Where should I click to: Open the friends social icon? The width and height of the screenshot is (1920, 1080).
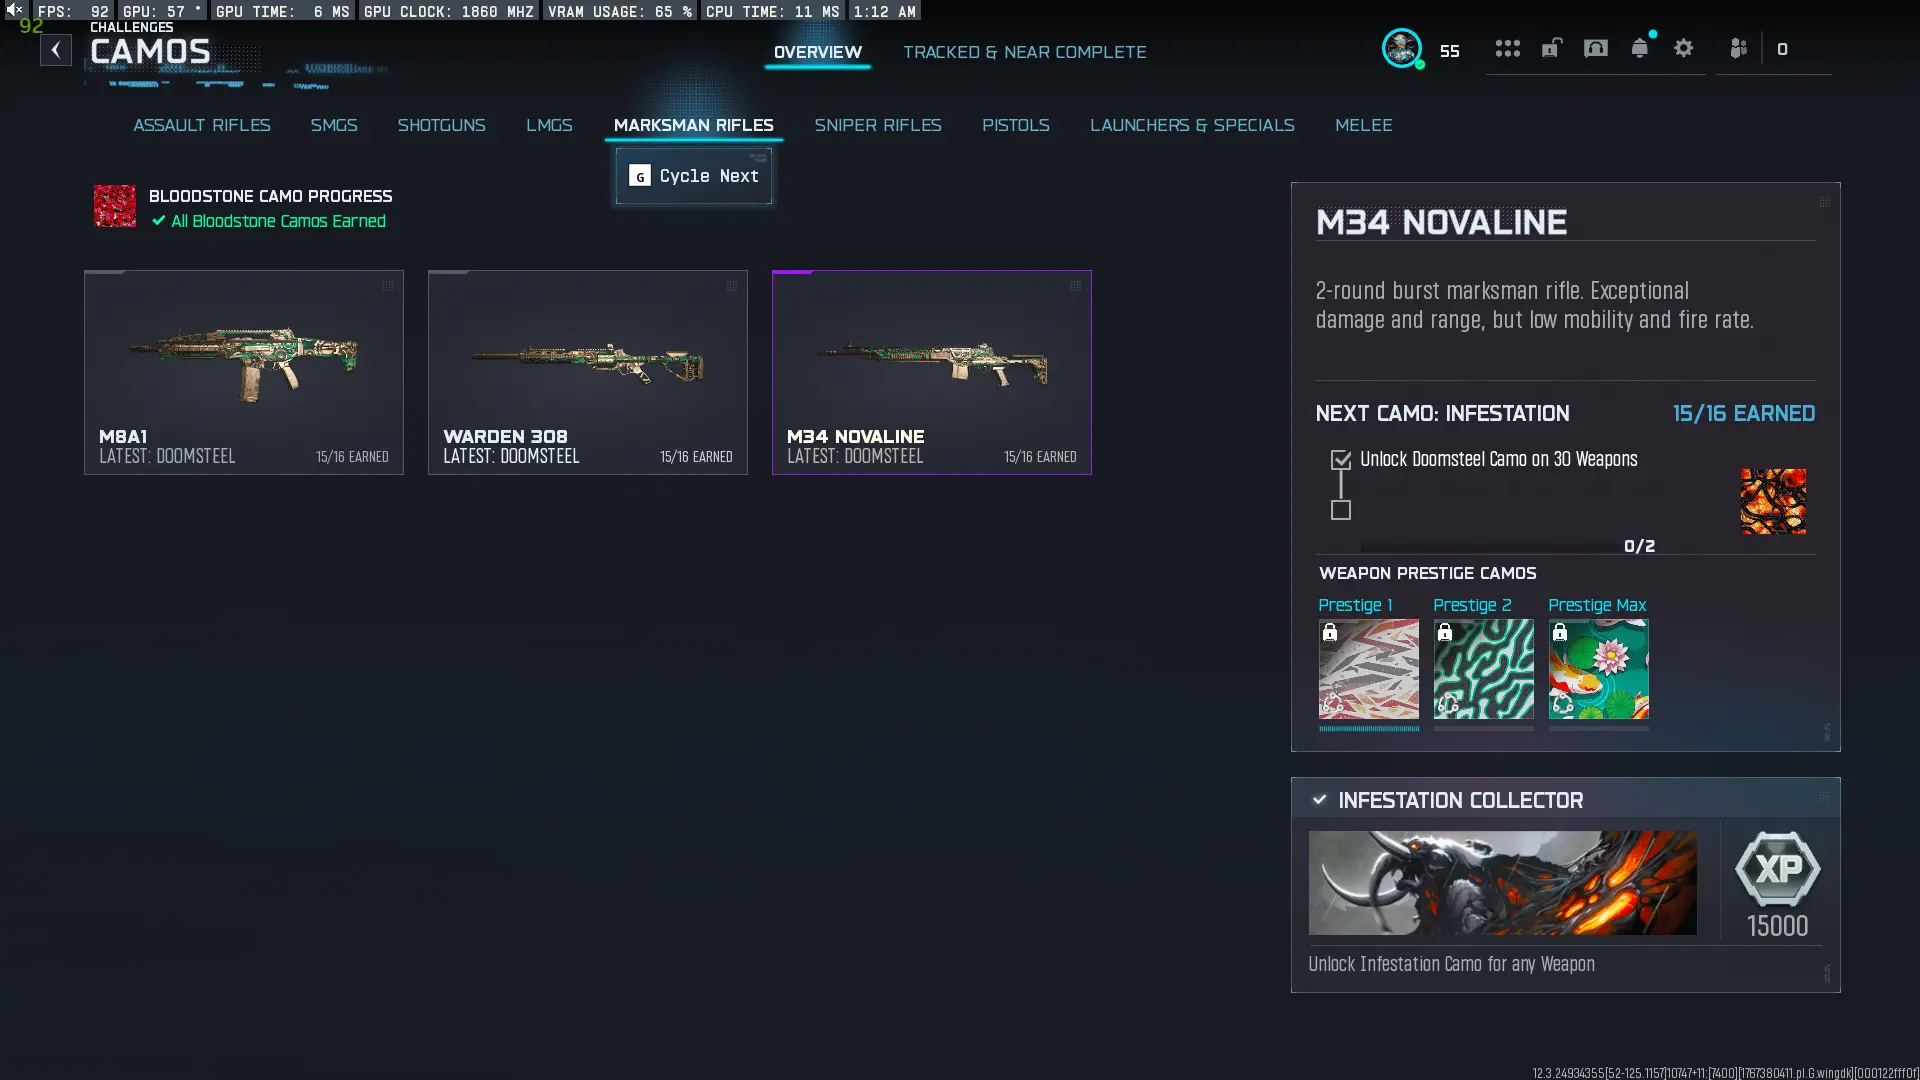[1738, 48]
